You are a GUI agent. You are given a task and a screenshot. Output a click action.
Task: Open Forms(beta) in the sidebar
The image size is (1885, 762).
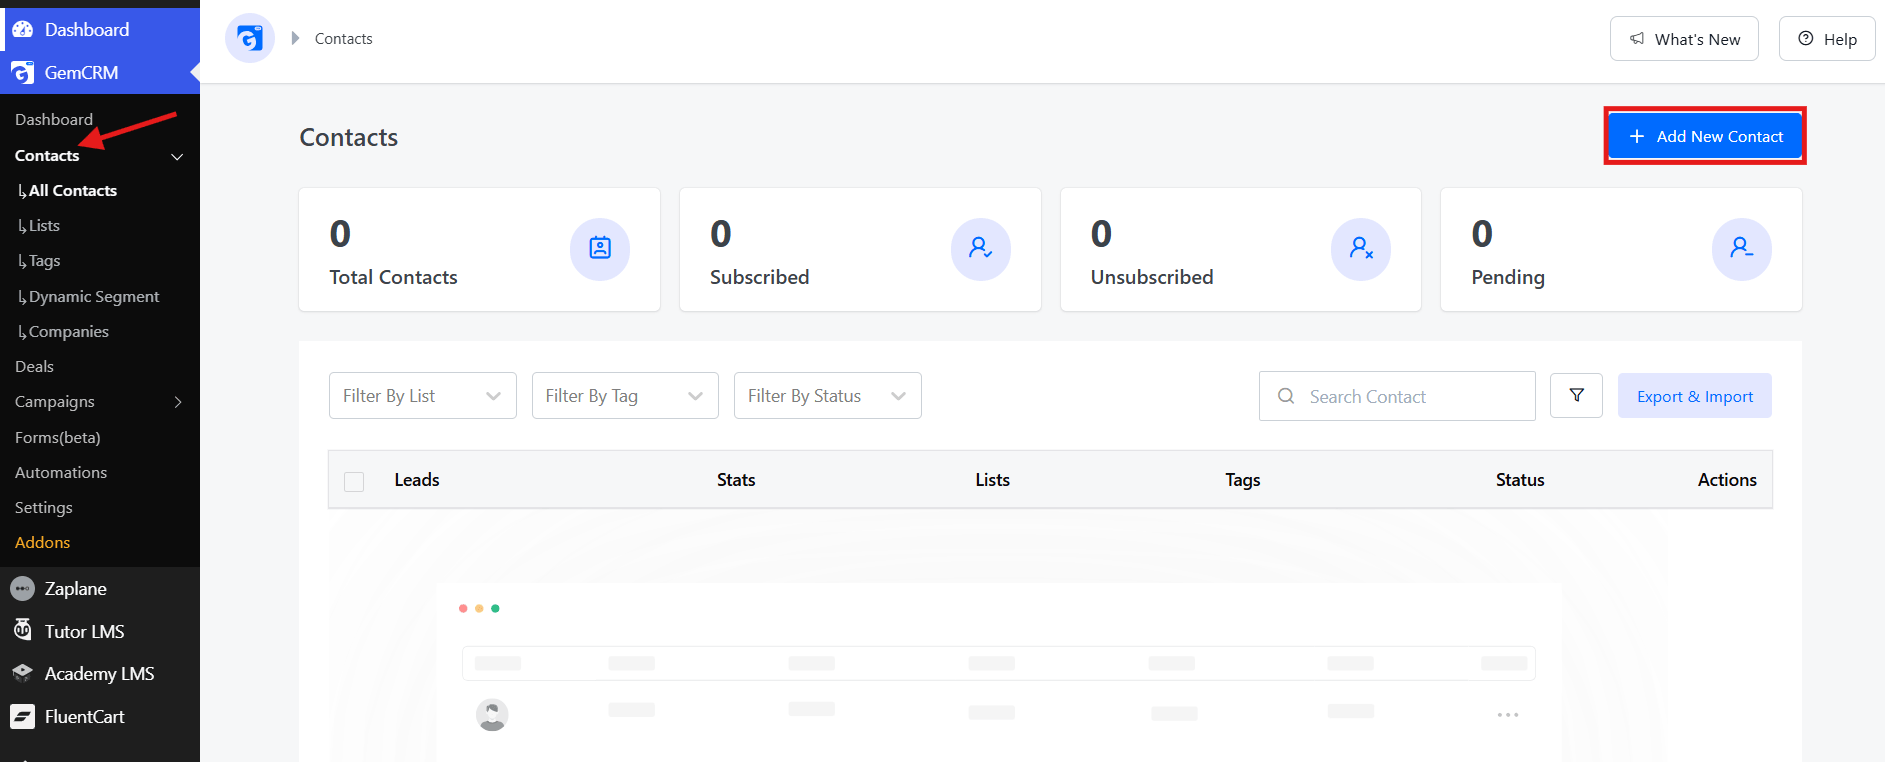58,438
